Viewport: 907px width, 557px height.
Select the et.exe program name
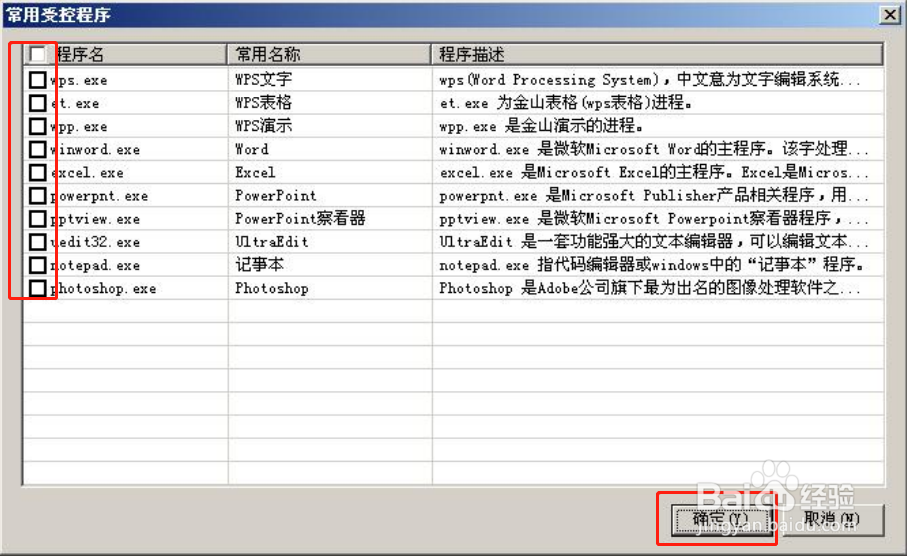click(x=75, y=103)
